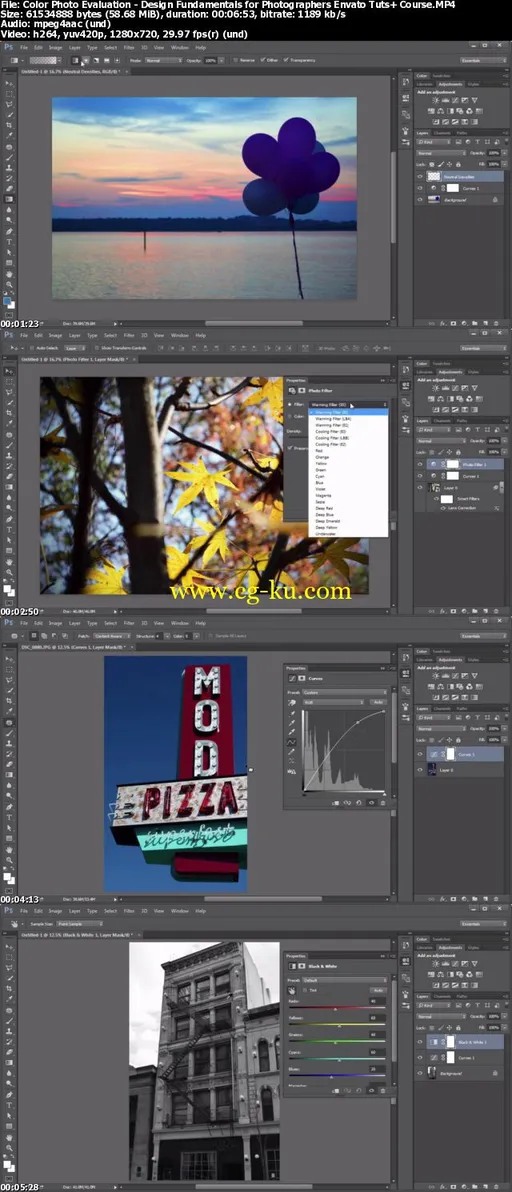Pick the Quick Selection tool in the building screenshot
The height and width of the screenshot is (1192, 512).
(9, 978)
